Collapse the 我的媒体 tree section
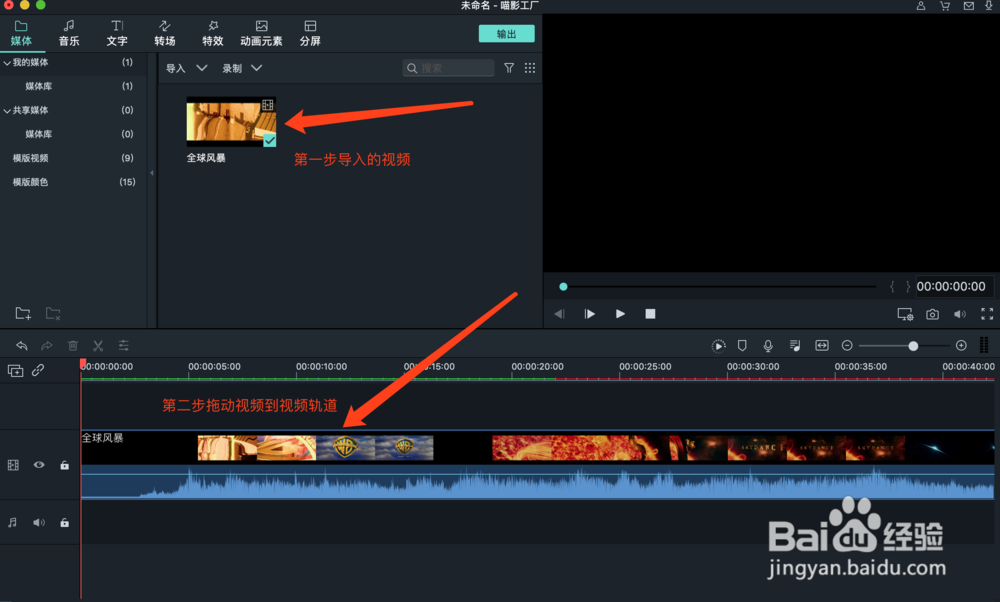Screen dimensions: 1000x602 coord(7,62)
